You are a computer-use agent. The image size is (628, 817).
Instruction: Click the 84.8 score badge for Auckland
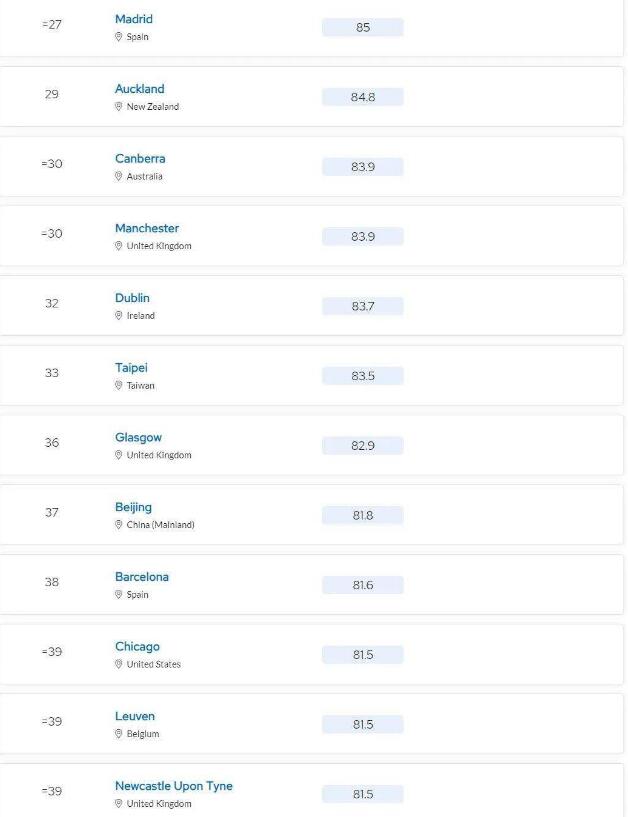pyautogui.click(x=363, y=97)
